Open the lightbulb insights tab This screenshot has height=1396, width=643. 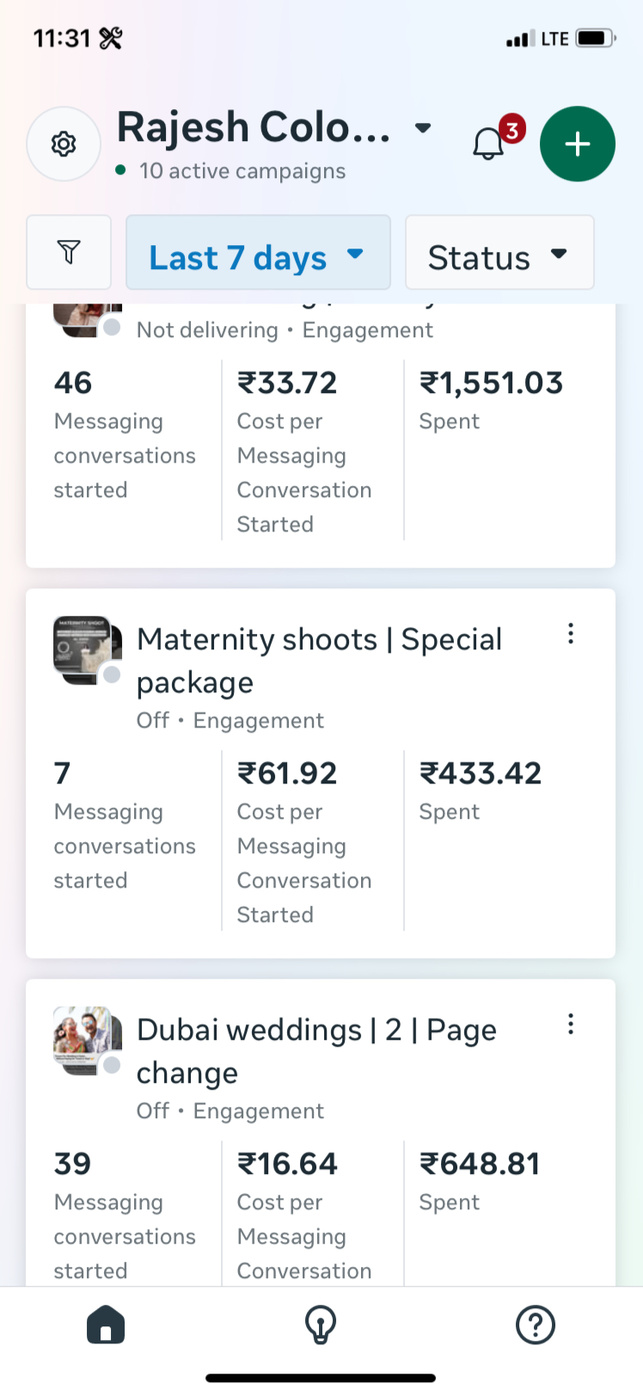(x=320, y=1326)
